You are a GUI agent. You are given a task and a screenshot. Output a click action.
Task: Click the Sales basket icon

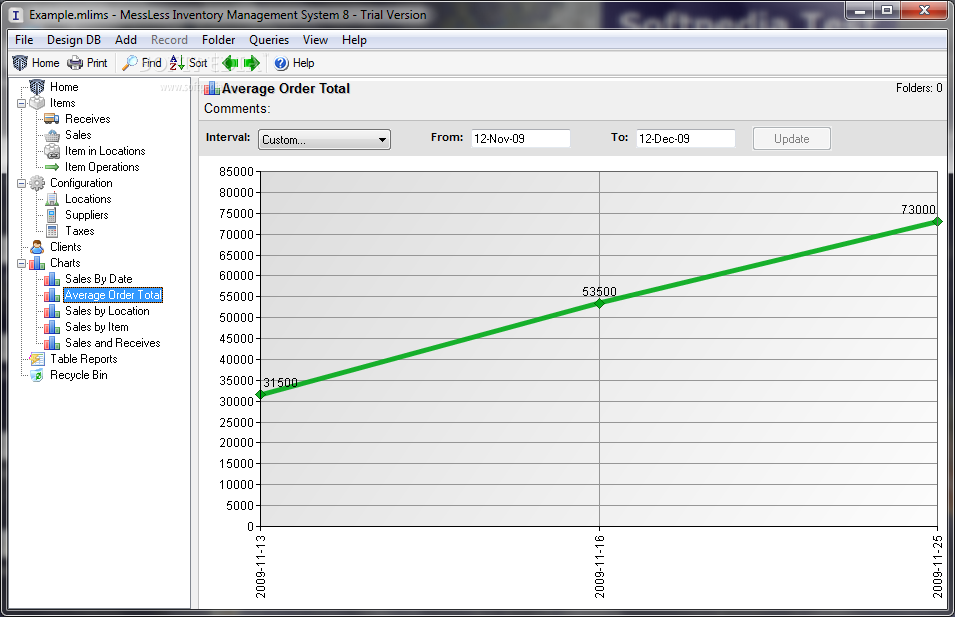click(x=52, y=135)
